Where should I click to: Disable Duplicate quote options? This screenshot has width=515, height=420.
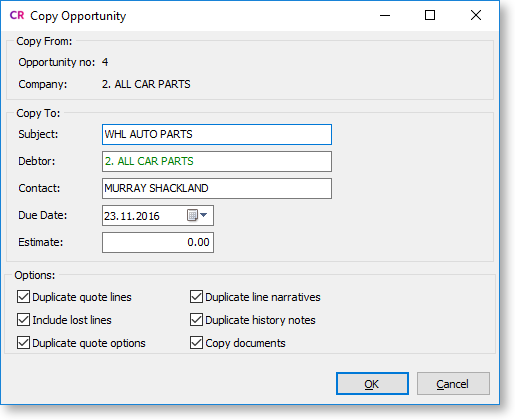pyautogui.click(x=23, y=343)
